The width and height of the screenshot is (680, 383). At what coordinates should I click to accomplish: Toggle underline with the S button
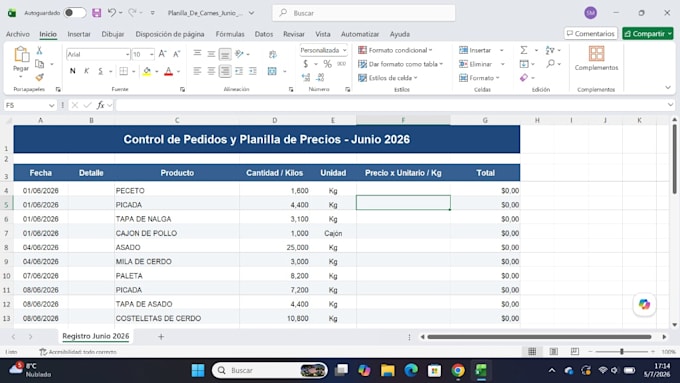tap(100, 71)
